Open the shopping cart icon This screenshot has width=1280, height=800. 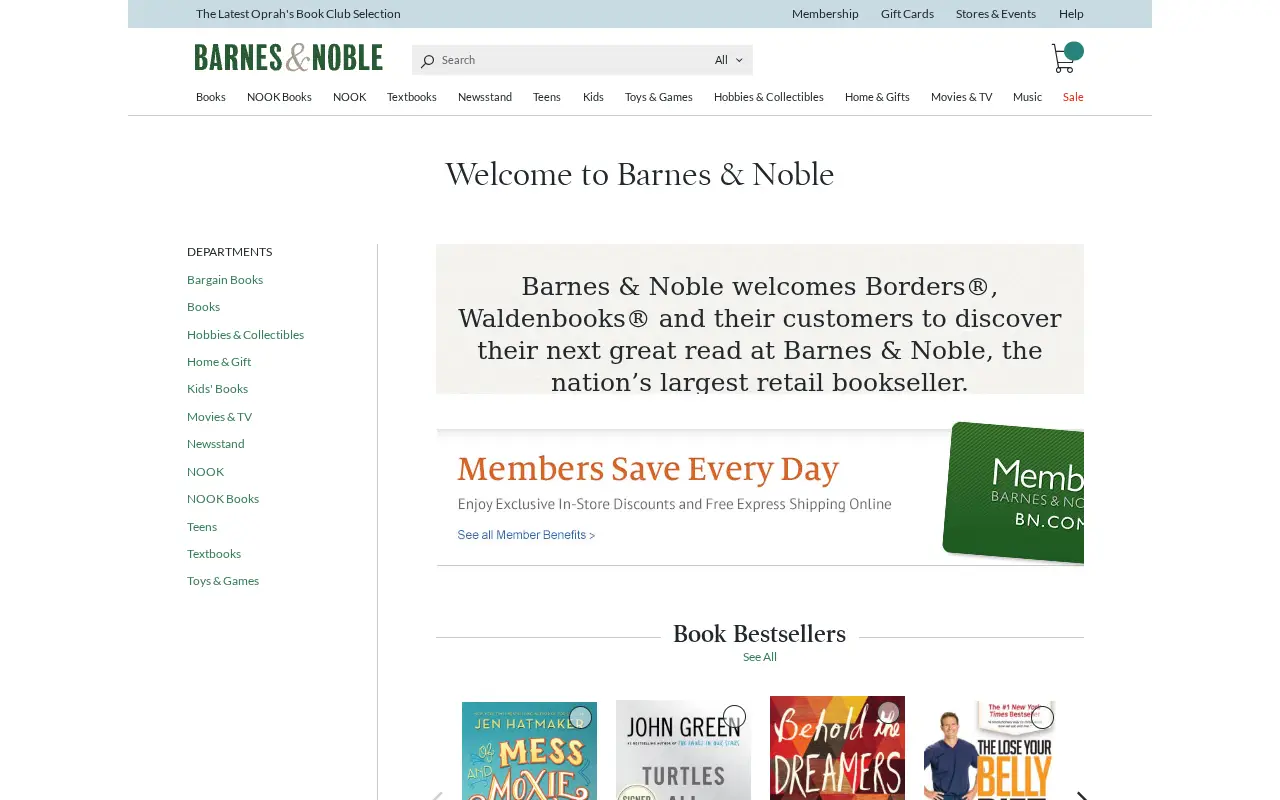coord(1063,59)
